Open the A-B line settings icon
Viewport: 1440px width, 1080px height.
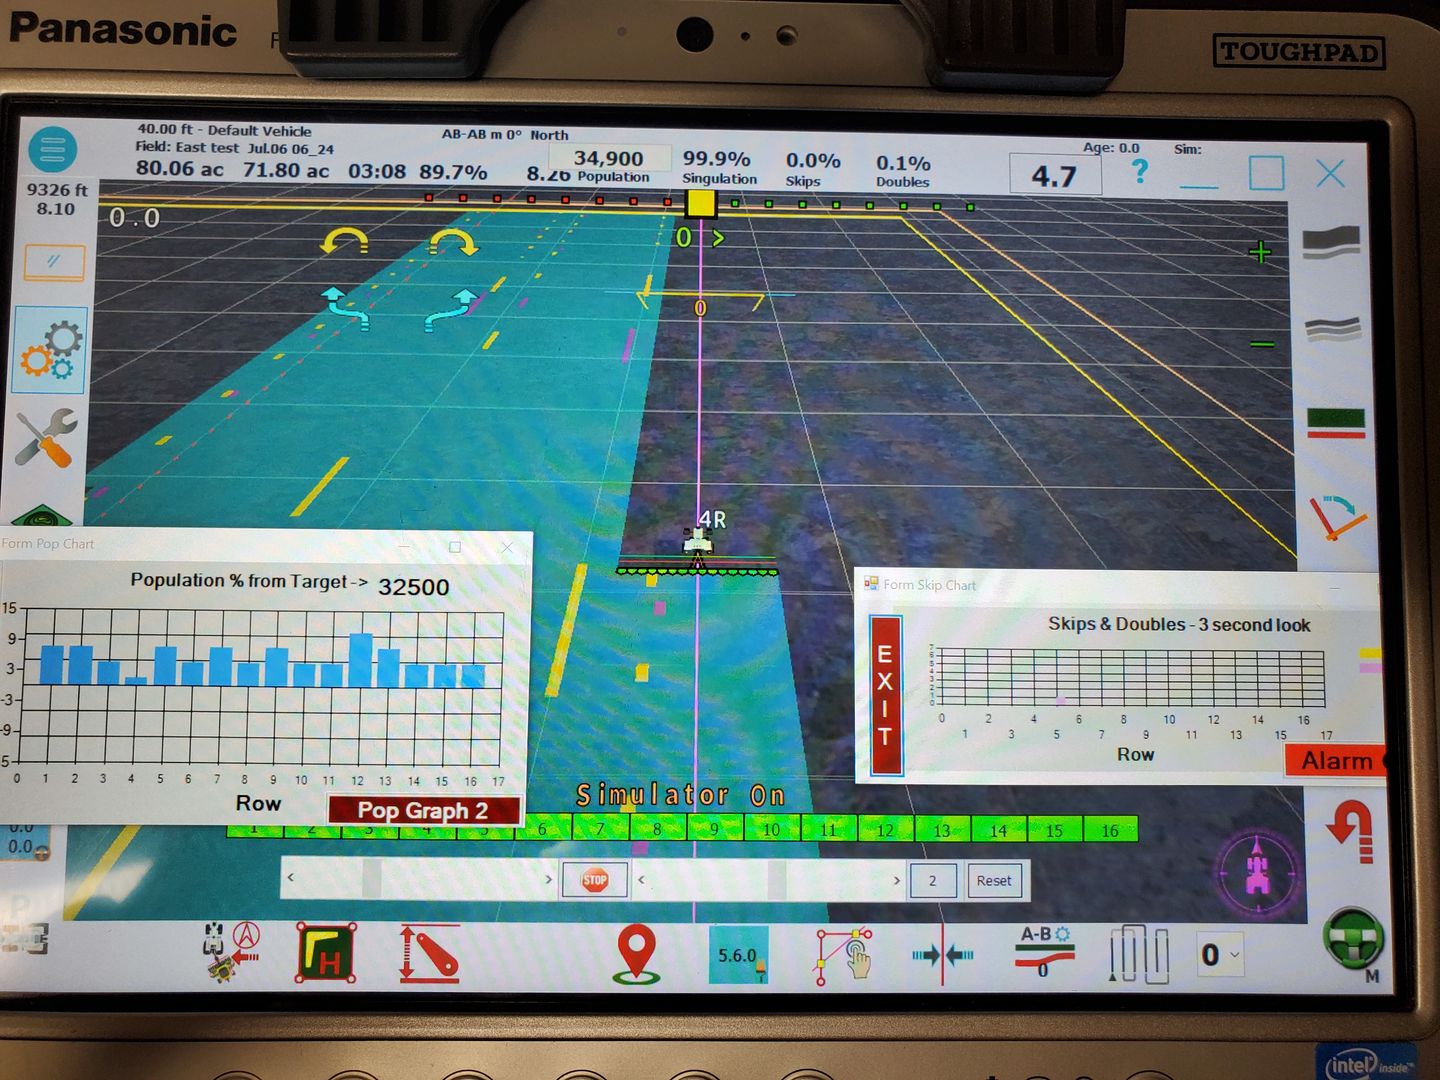pyautogui.click(x=1045, y=951)
